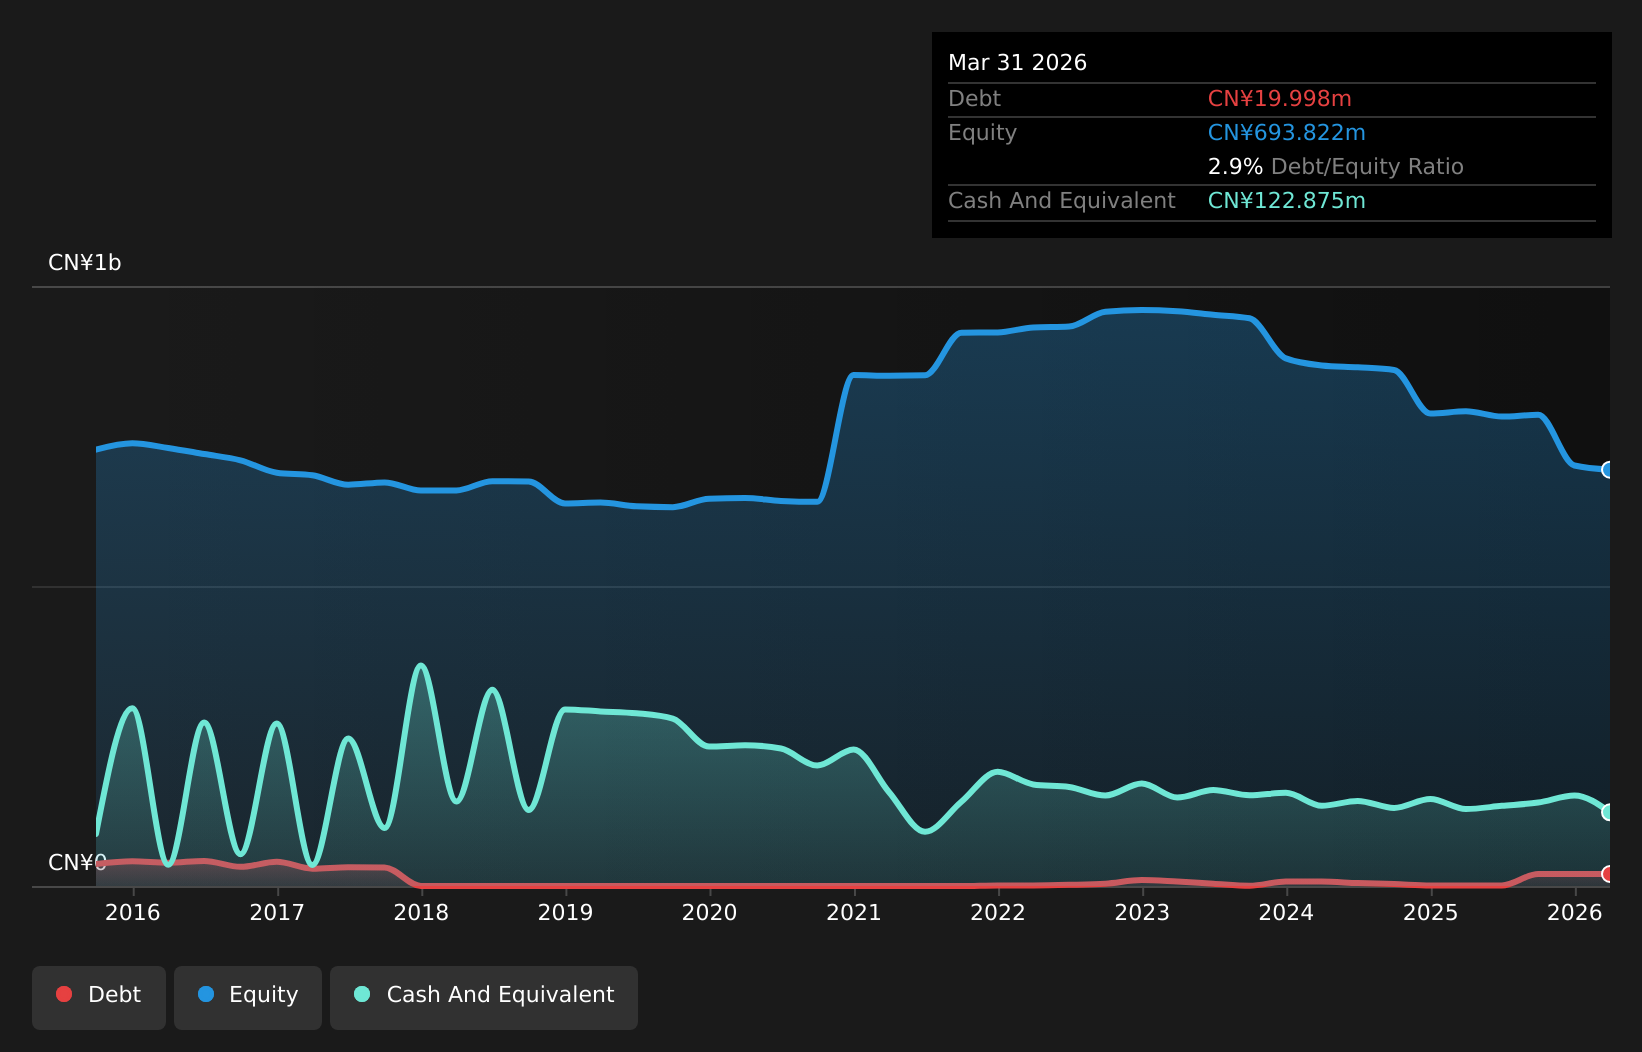The image size is (1642, 1052).
Task: Click the 2024 x-axis label
Action: click(x=1286, y=912)
